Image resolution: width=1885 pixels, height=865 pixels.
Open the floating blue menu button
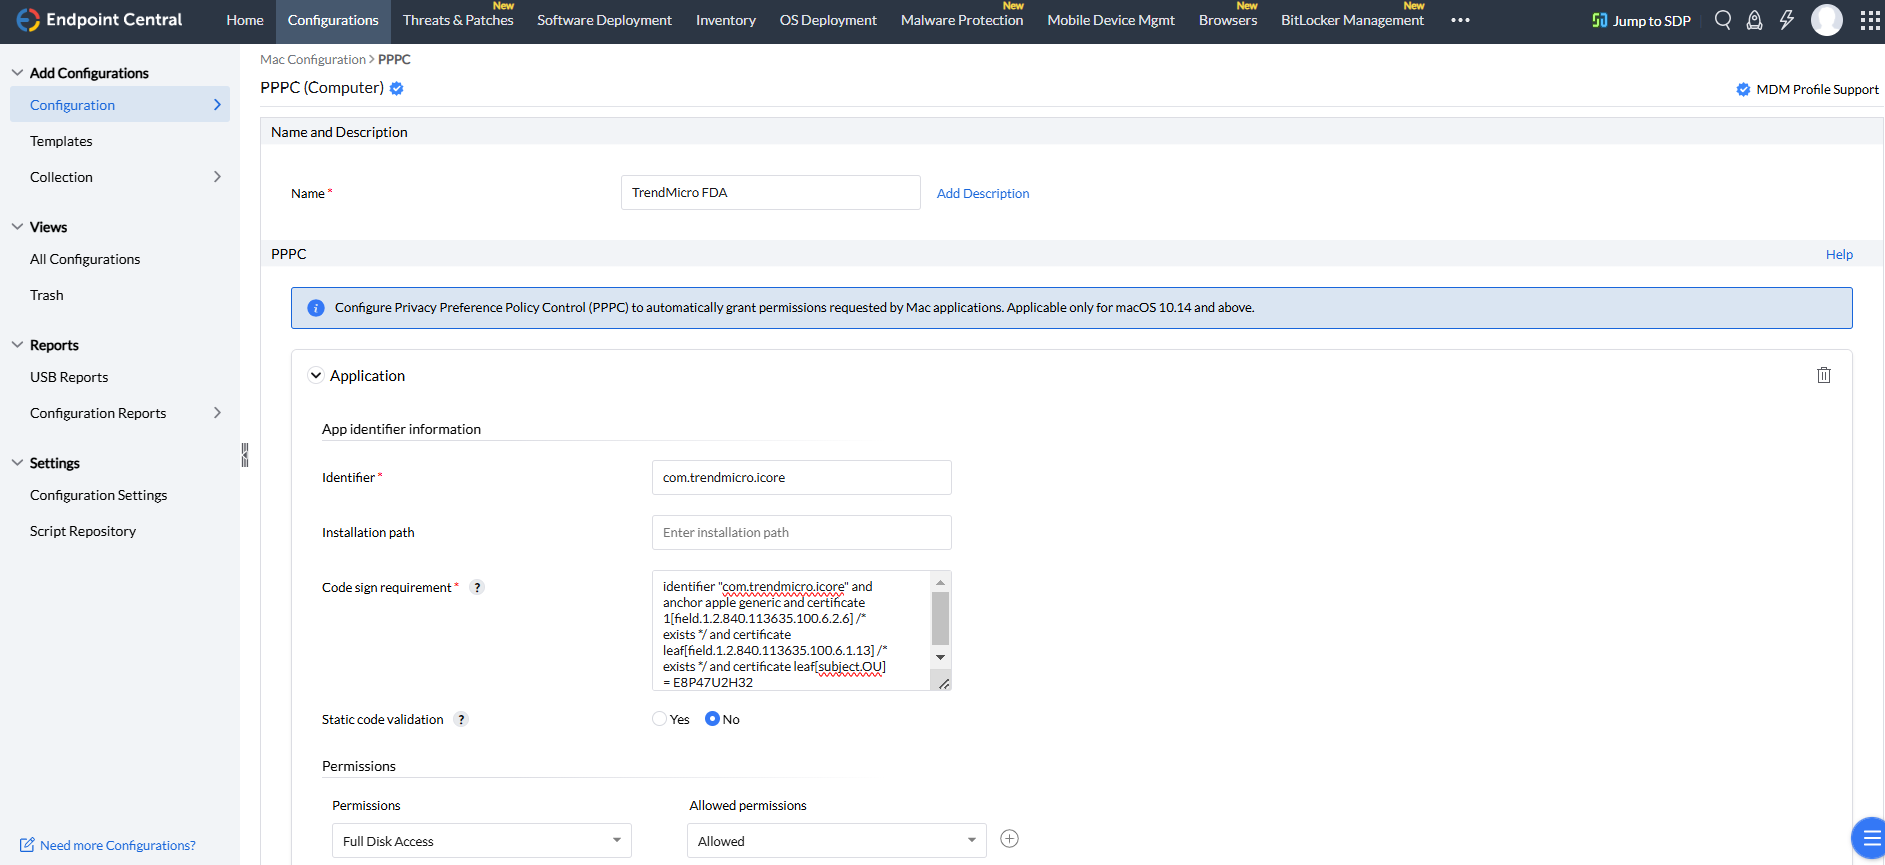click(1869, 839)
